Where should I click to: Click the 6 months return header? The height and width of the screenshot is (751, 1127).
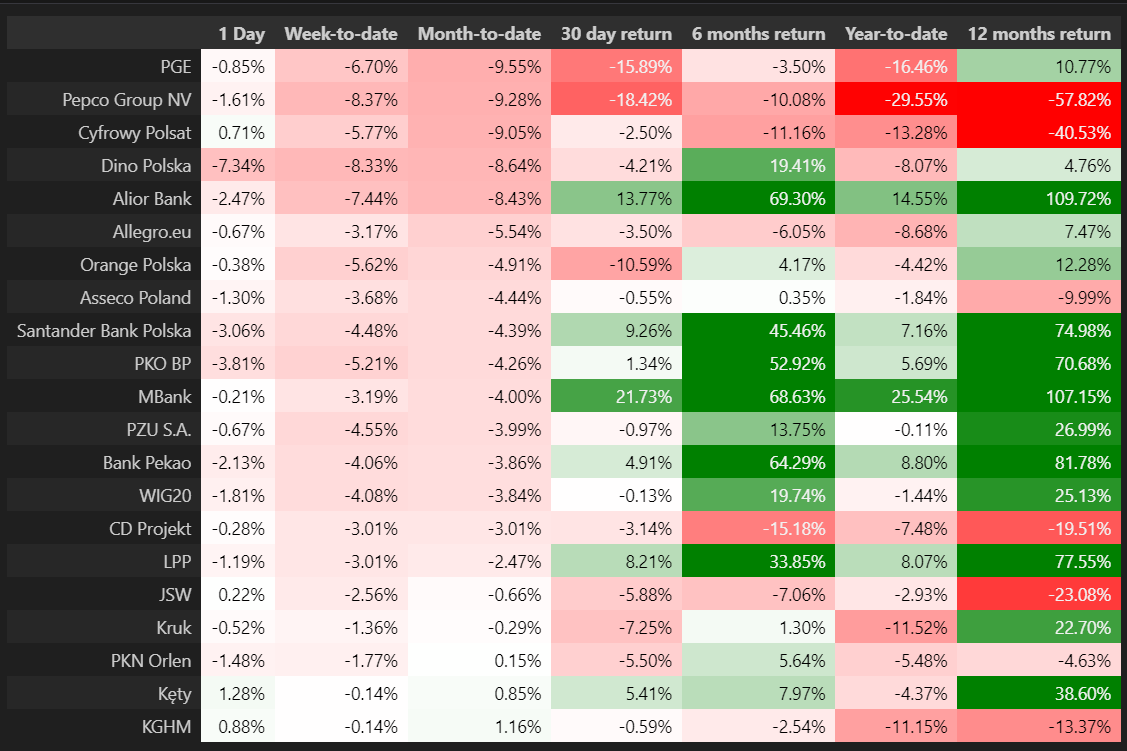(758, 34)
